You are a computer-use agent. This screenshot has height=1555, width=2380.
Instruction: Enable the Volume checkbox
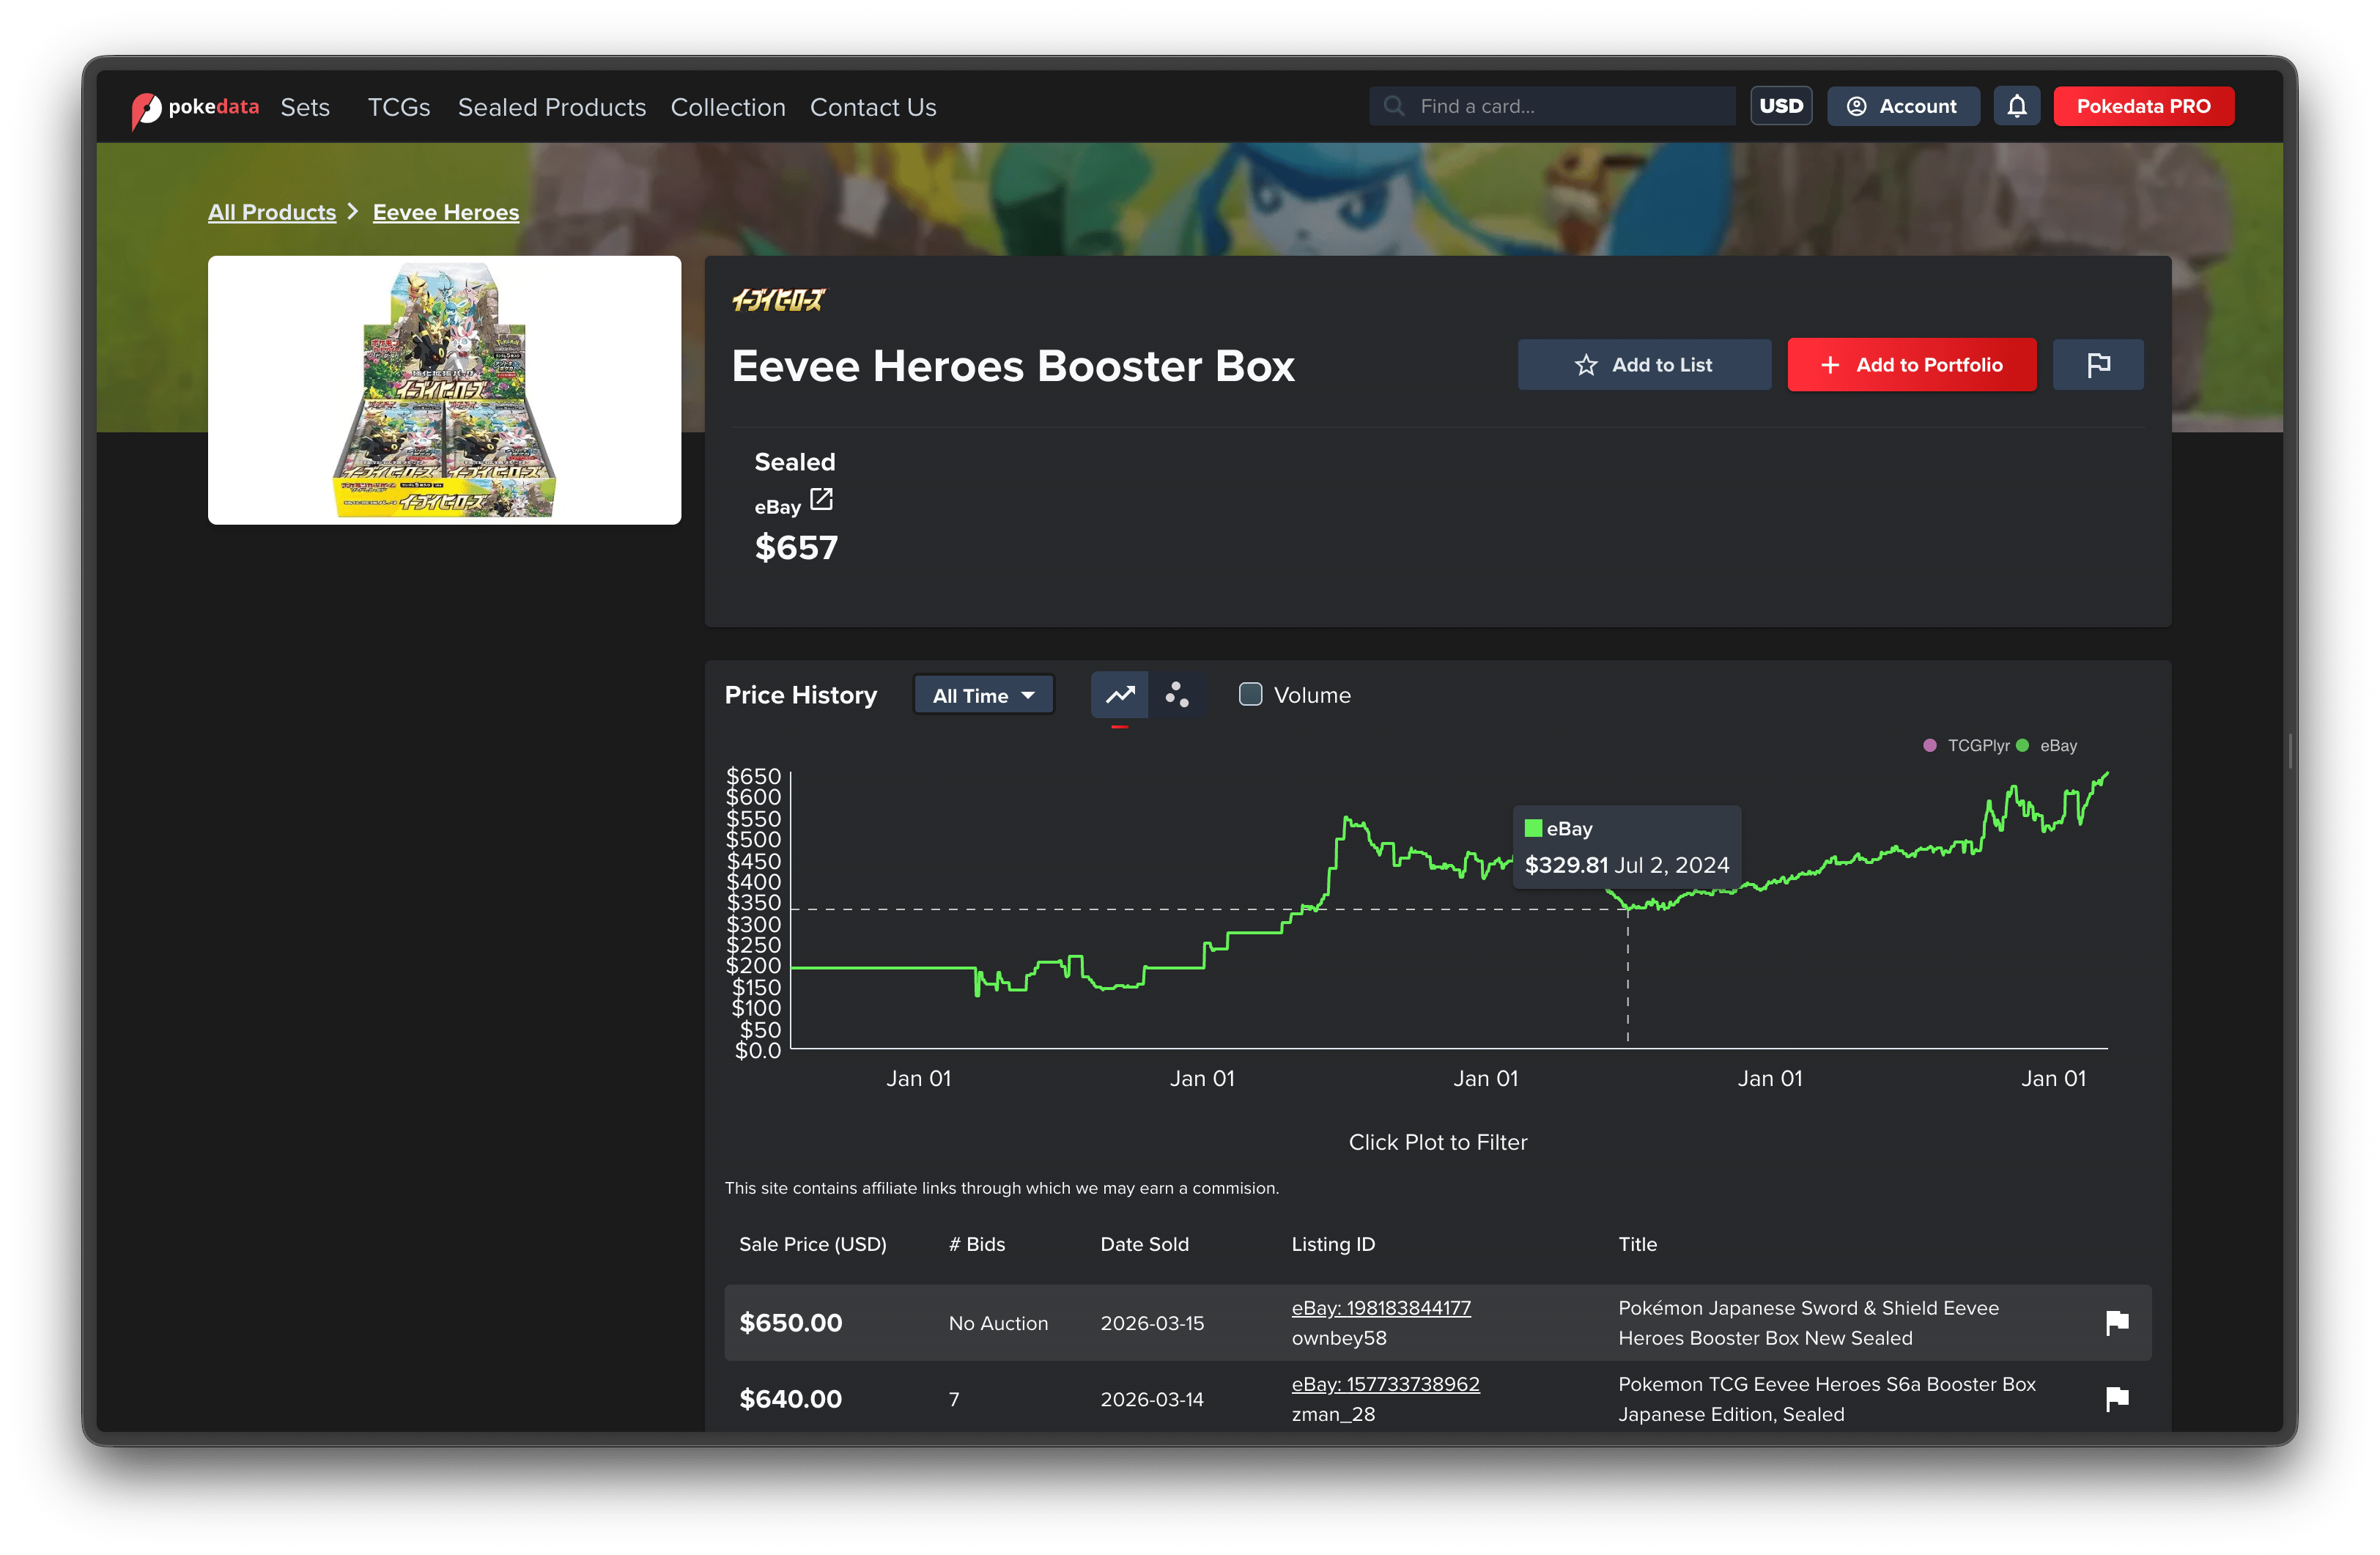(x=1250, y=695)
